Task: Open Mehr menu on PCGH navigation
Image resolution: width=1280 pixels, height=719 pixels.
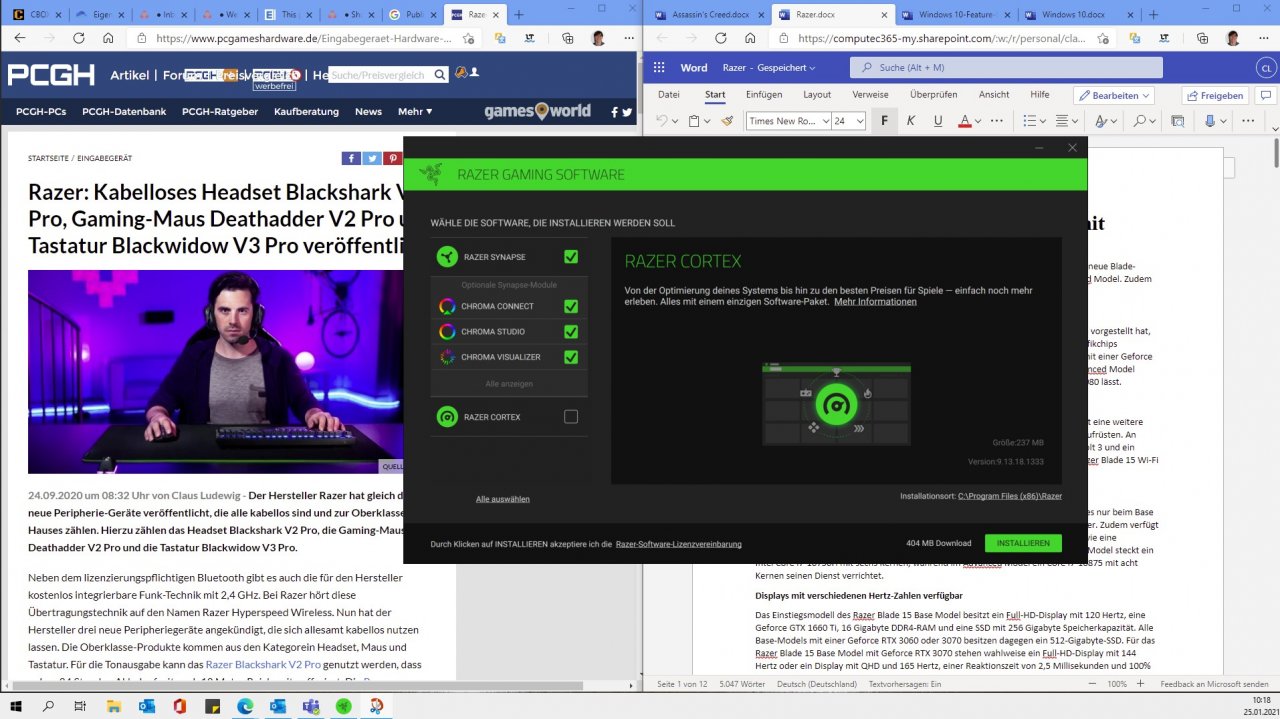Action: point(415,111)
